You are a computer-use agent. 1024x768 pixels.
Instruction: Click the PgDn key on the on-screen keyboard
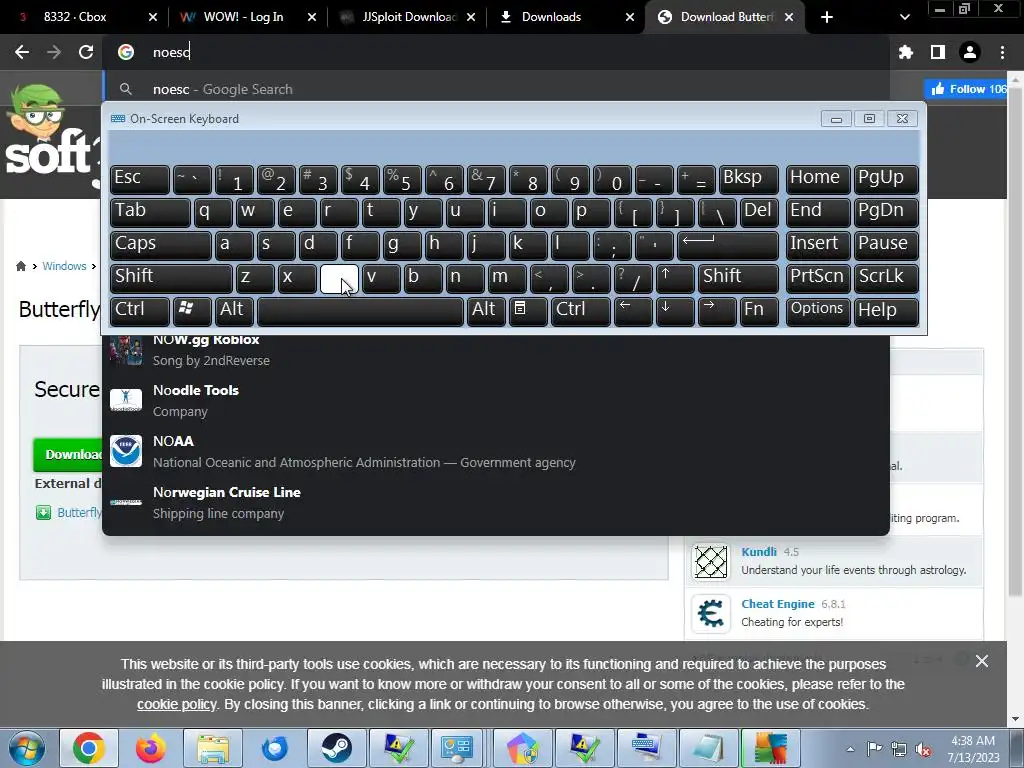pyautogui.click(x=886, y=212)
